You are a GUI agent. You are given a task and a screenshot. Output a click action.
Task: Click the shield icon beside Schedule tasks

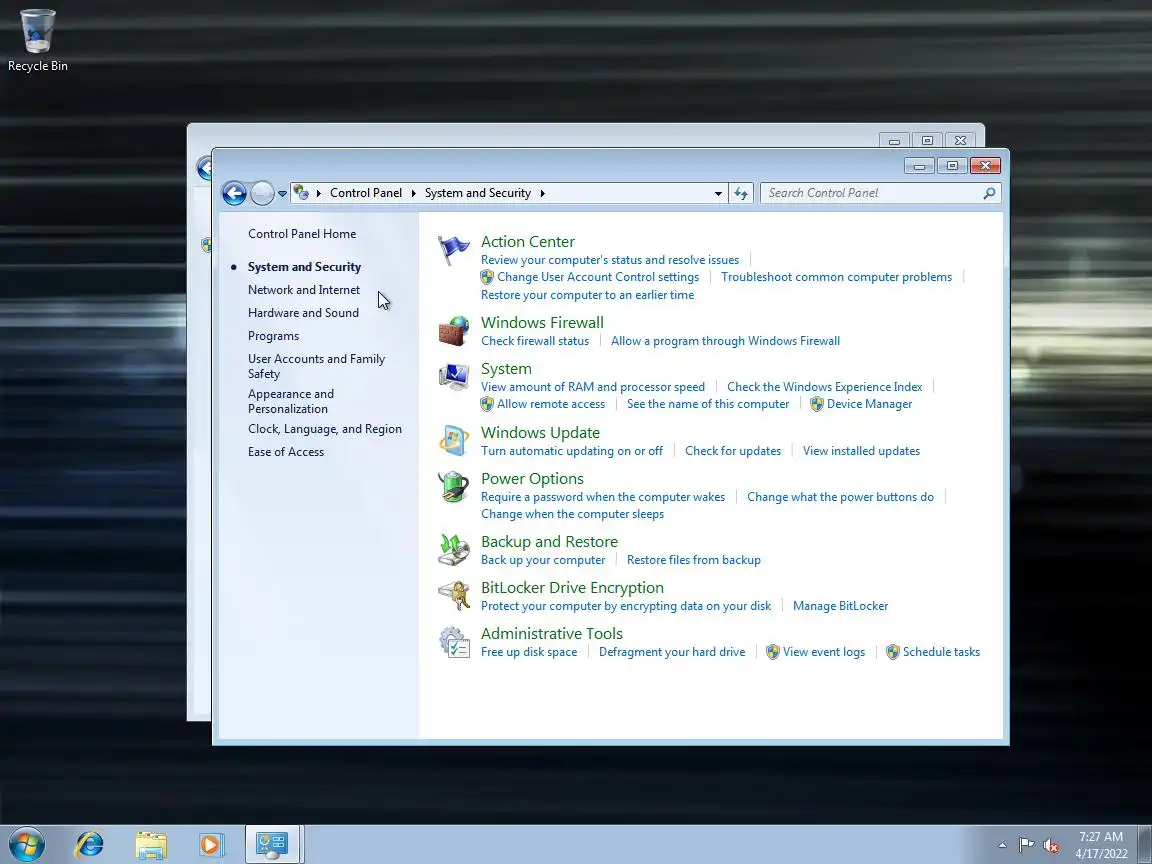(x=893, y=652)
